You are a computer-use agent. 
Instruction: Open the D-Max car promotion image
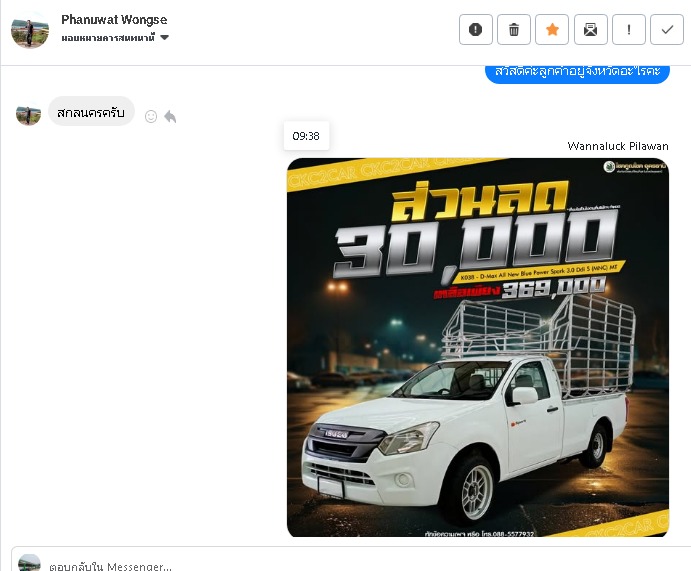[477, 347]
